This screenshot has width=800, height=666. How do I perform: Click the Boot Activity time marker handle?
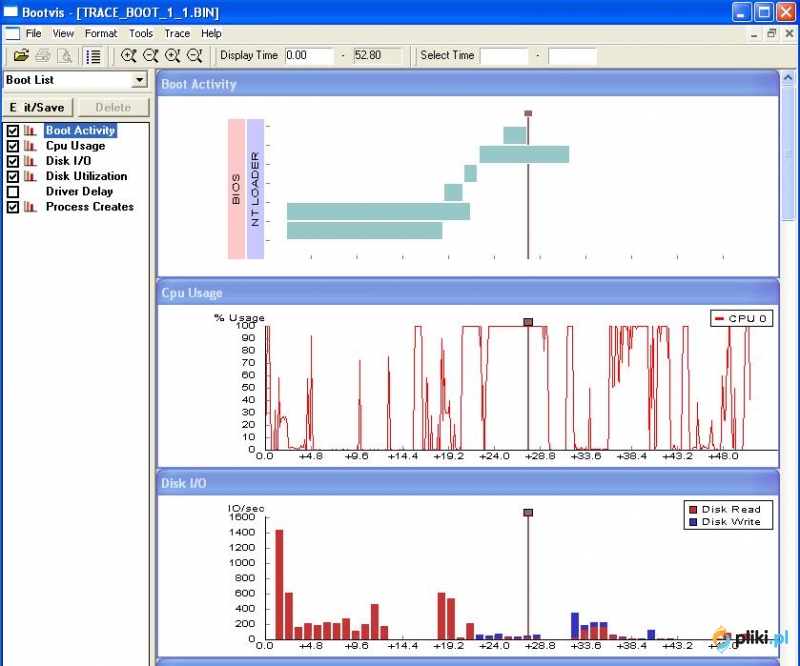point(528,113)
